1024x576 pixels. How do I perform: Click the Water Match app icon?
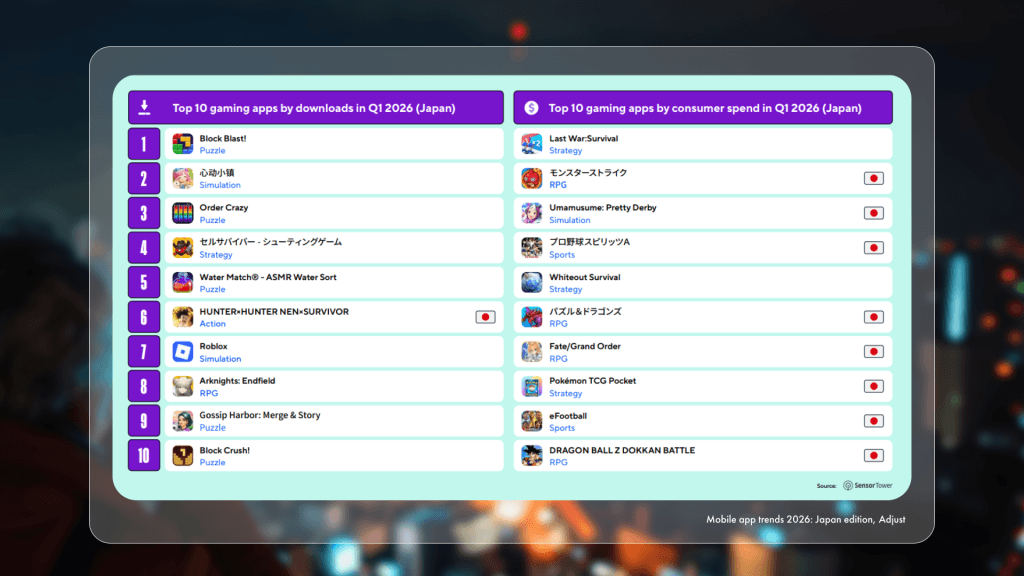[183, 282]
